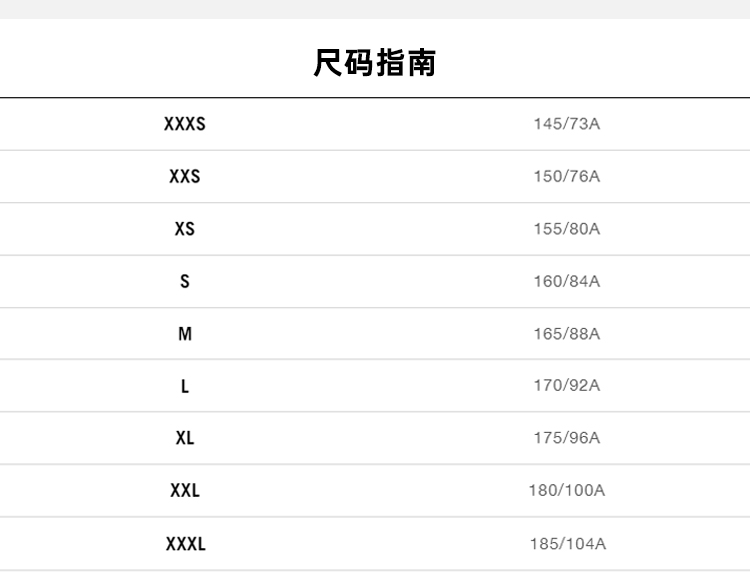
Task: Click the 145/73A measurement value
Action: [567, 124]
